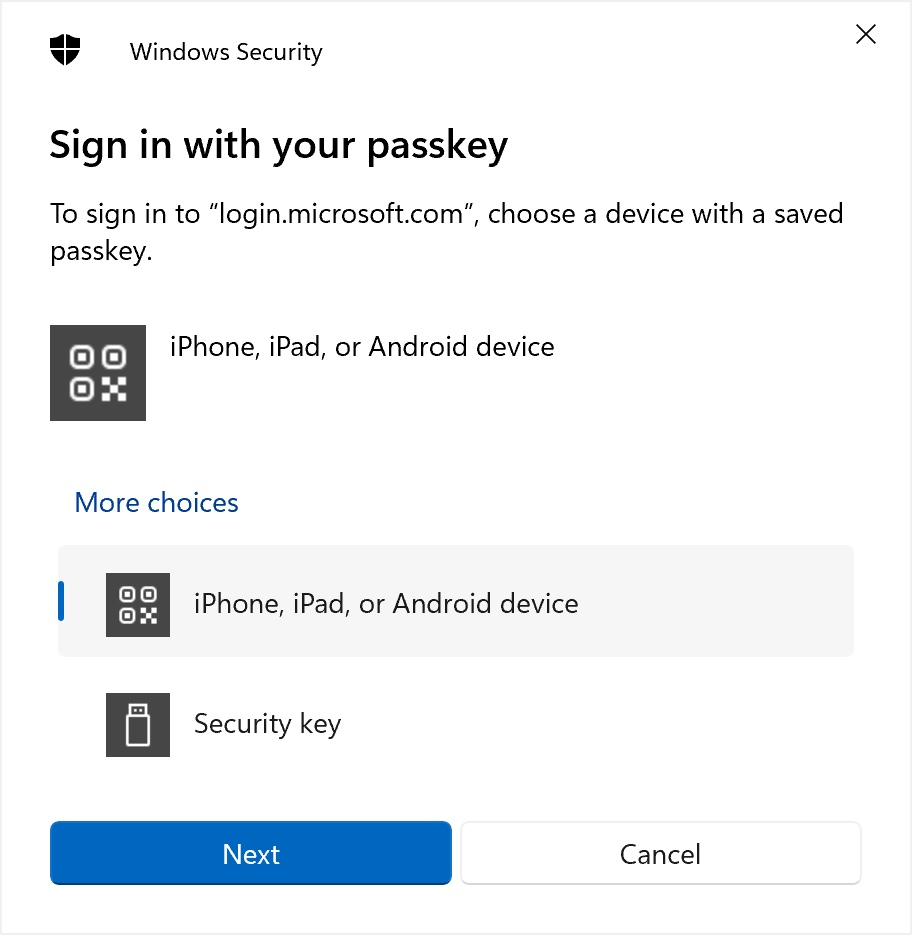Click the device label beside the large QR icon
The height and width of the screenshot is (935, 912).
pyautogui.click(x=362, y=347)
